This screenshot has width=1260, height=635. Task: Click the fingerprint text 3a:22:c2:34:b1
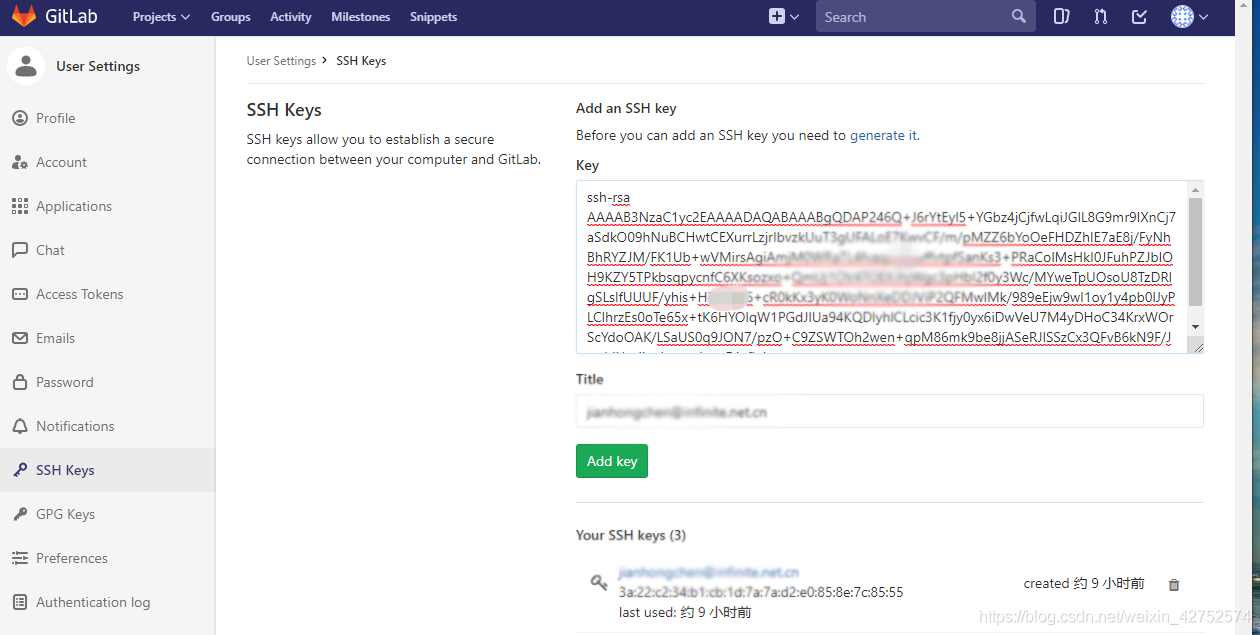(761, 592)
